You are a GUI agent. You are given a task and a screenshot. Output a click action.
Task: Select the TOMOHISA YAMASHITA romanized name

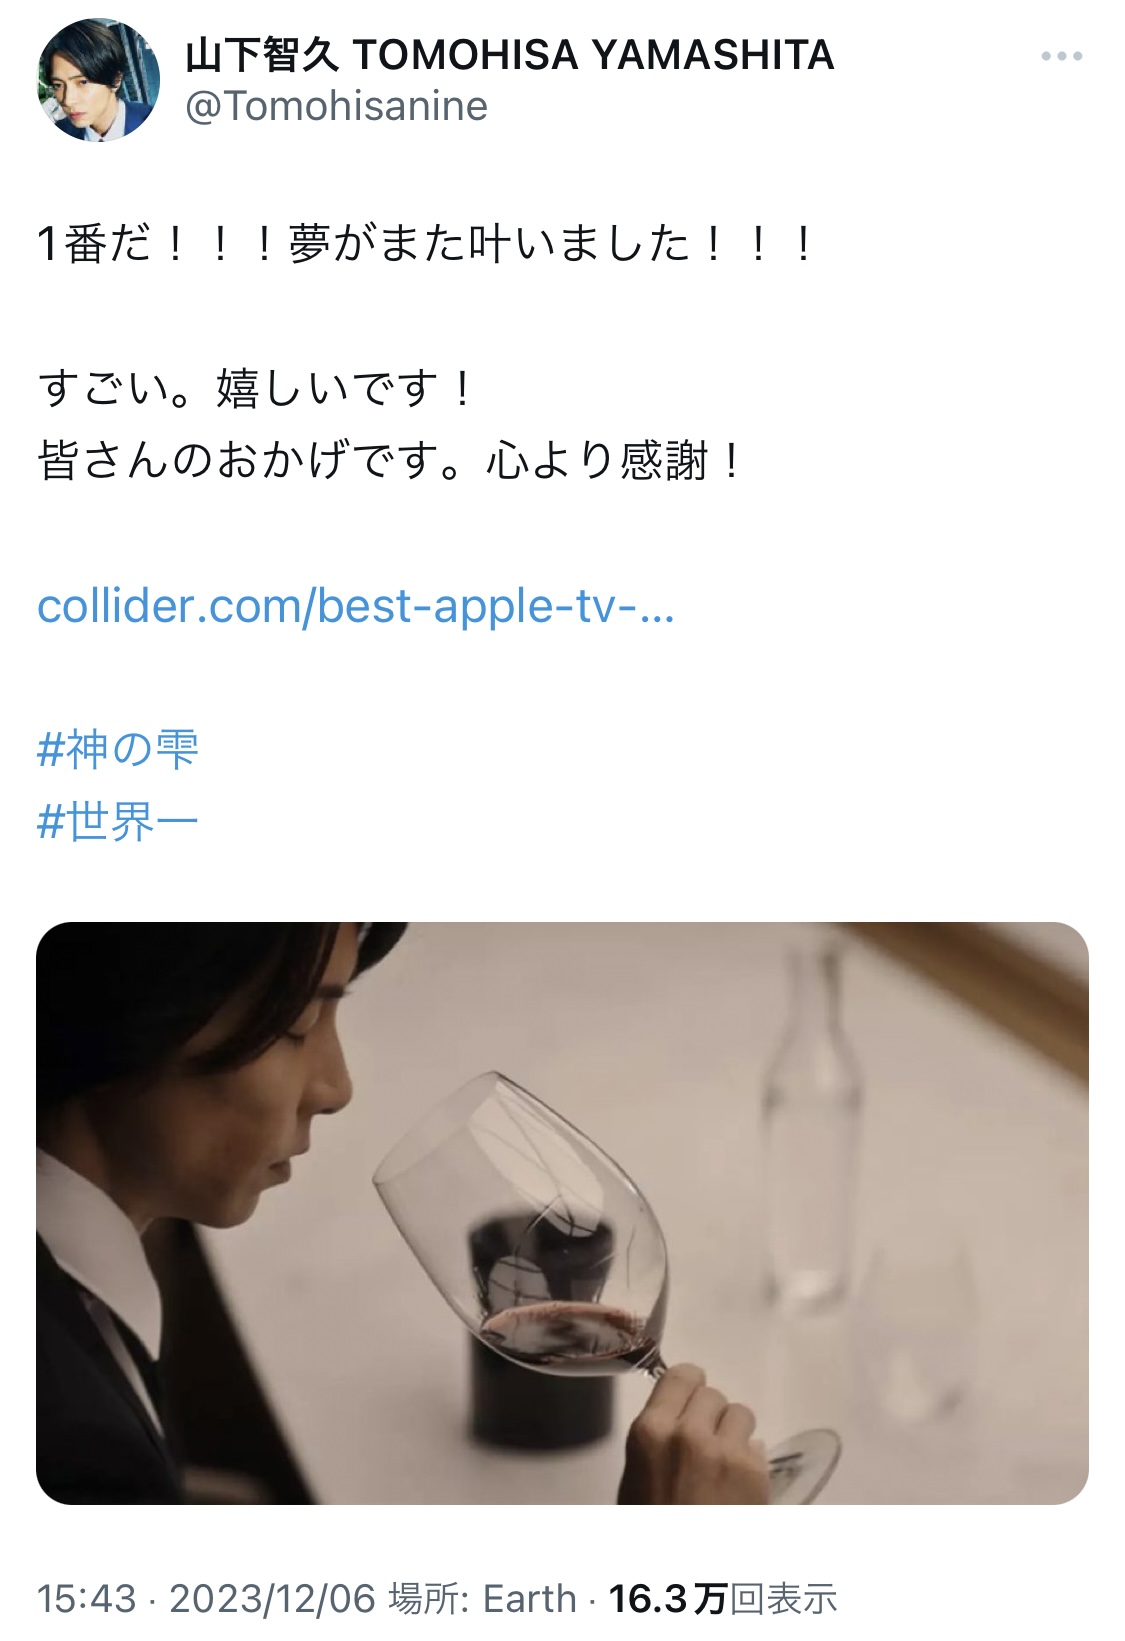tap(593, 55)
